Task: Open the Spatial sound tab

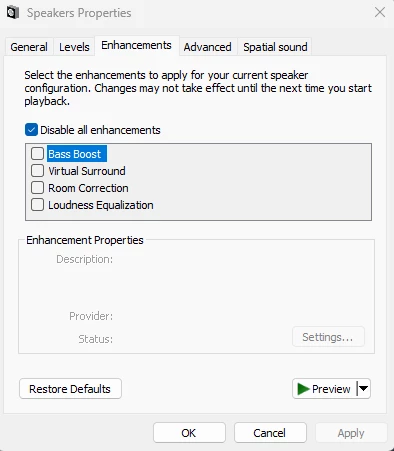Action: [x=275, y=47]
